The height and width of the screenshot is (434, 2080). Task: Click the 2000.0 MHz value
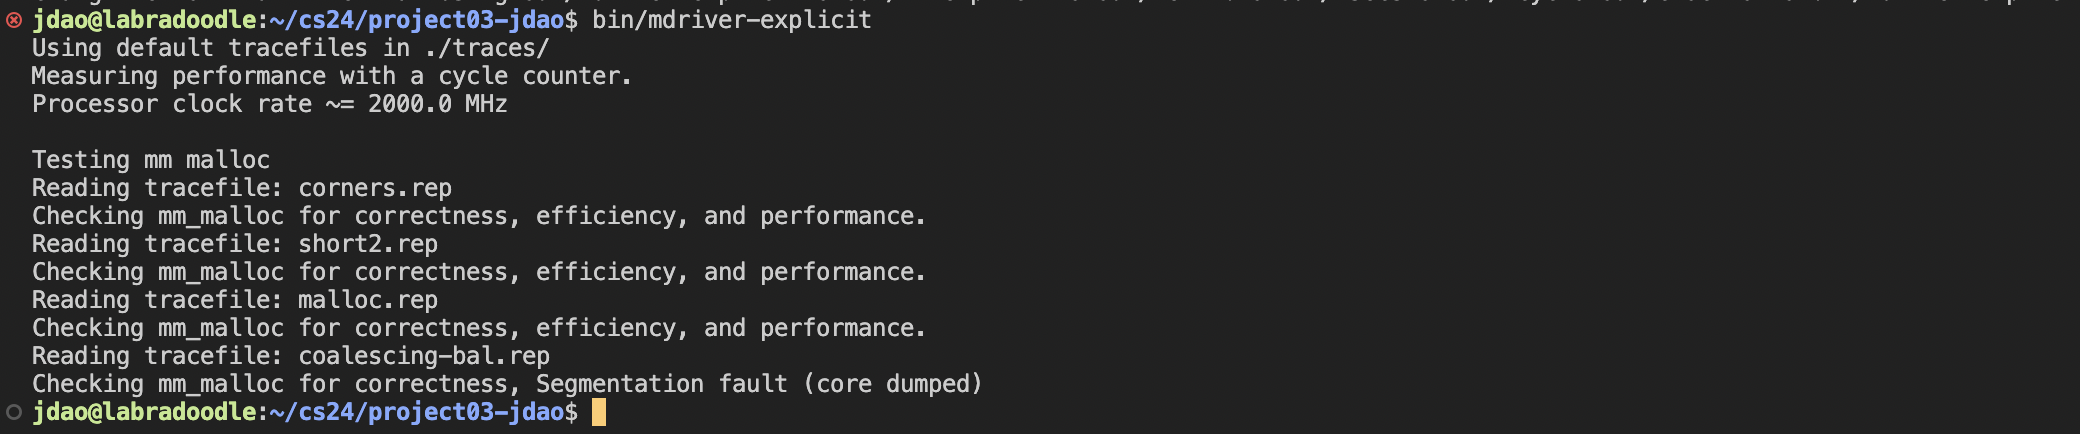(x=437, y=104)
